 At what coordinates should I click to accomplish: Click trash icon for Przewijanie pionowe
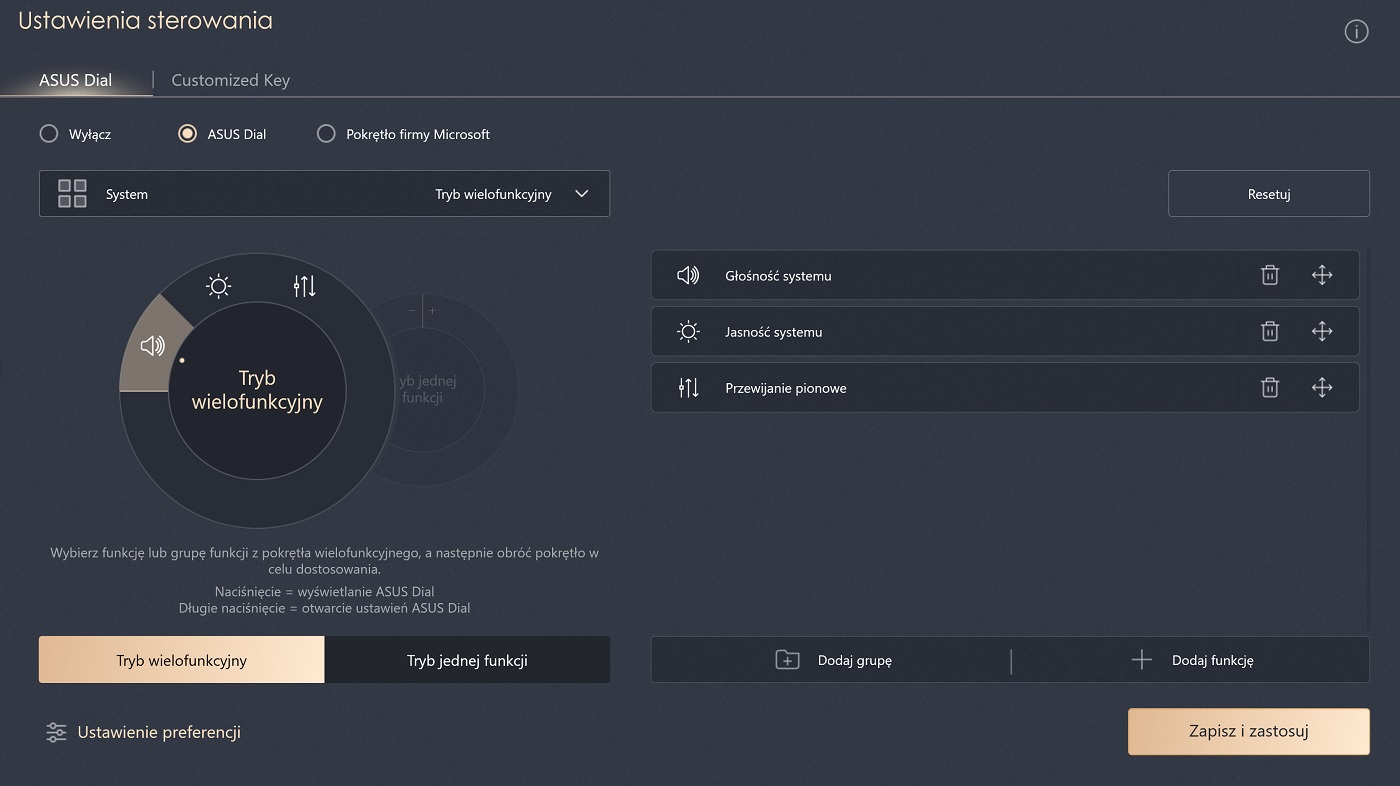point(1269,388)
